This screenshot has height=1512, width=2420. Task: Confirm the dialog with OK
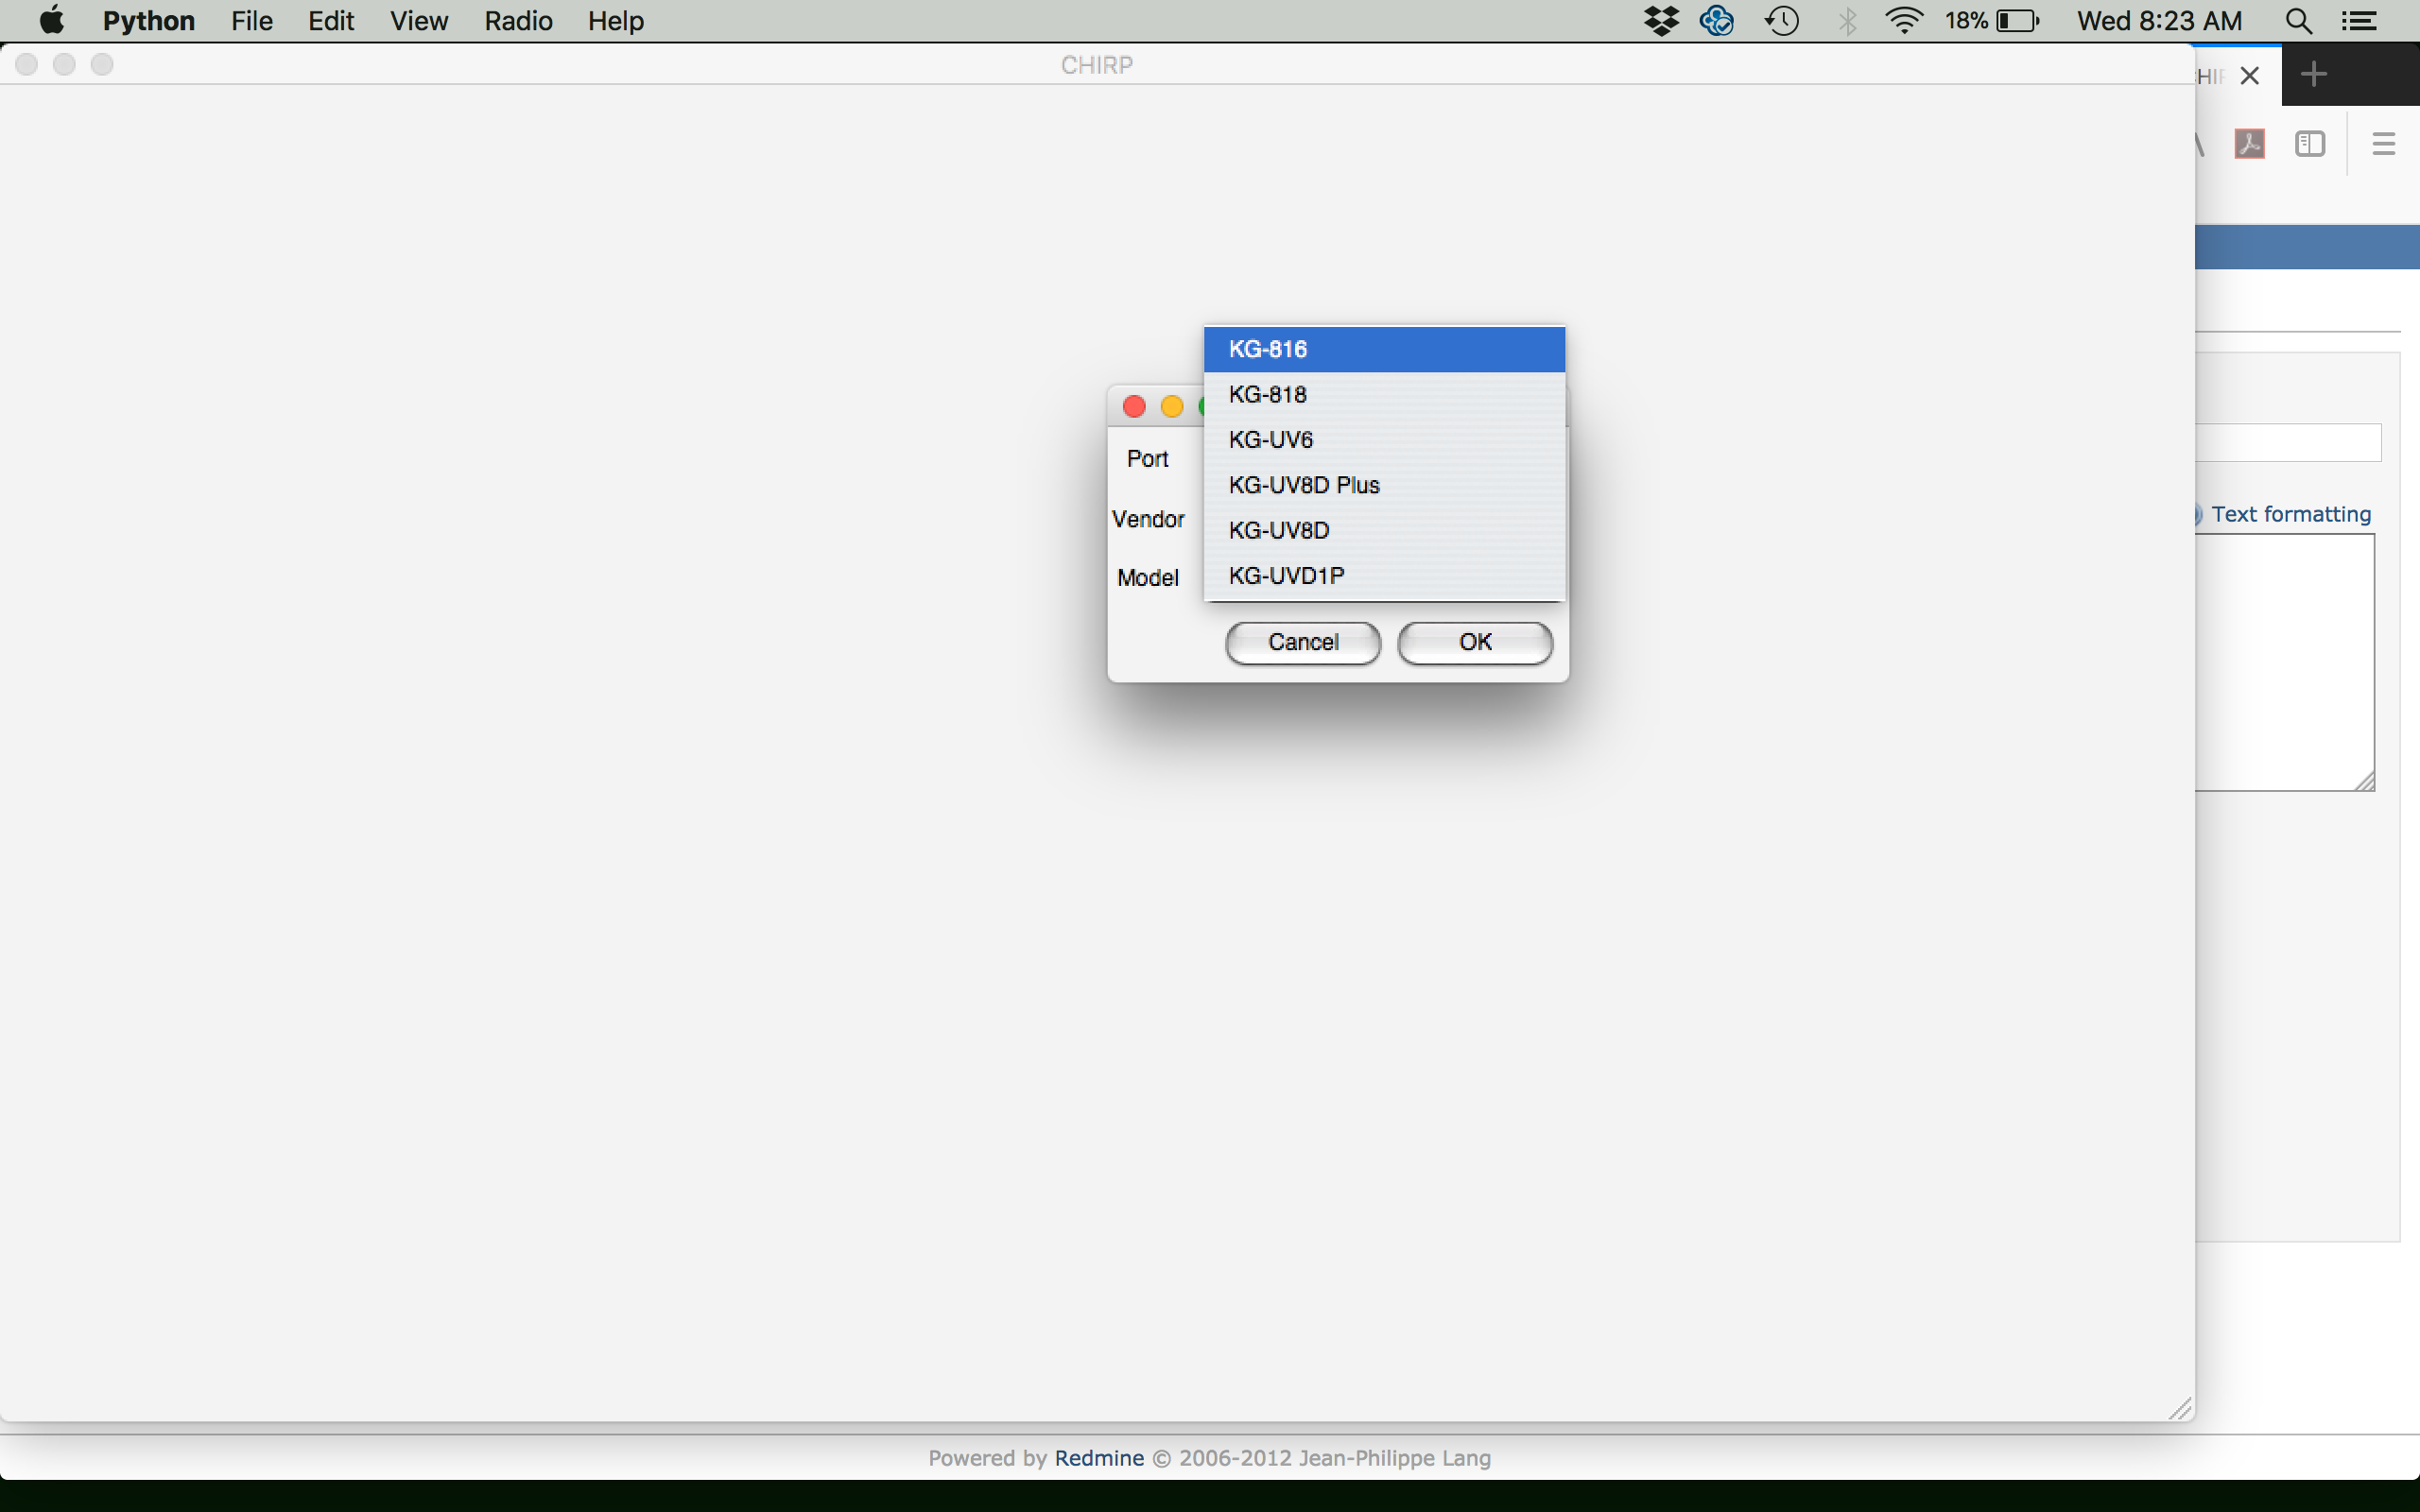click(x=1475, y=642)
